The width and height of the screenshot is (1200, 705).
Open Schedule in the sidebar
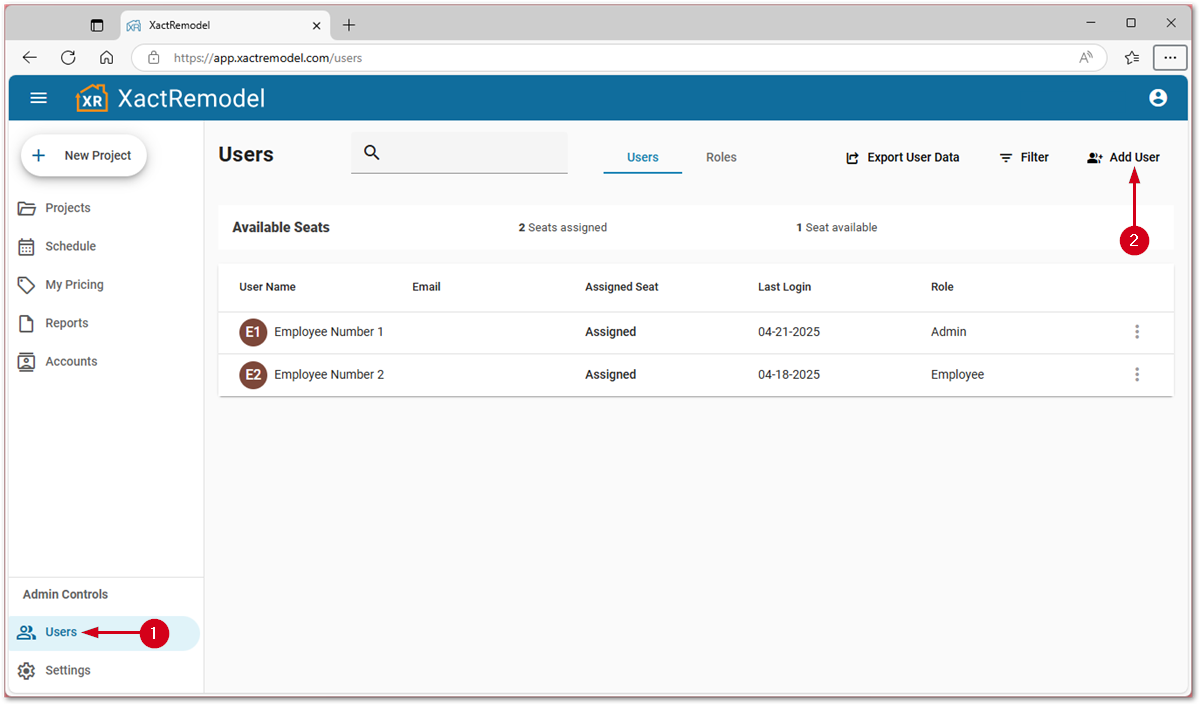tap(70, 246)
